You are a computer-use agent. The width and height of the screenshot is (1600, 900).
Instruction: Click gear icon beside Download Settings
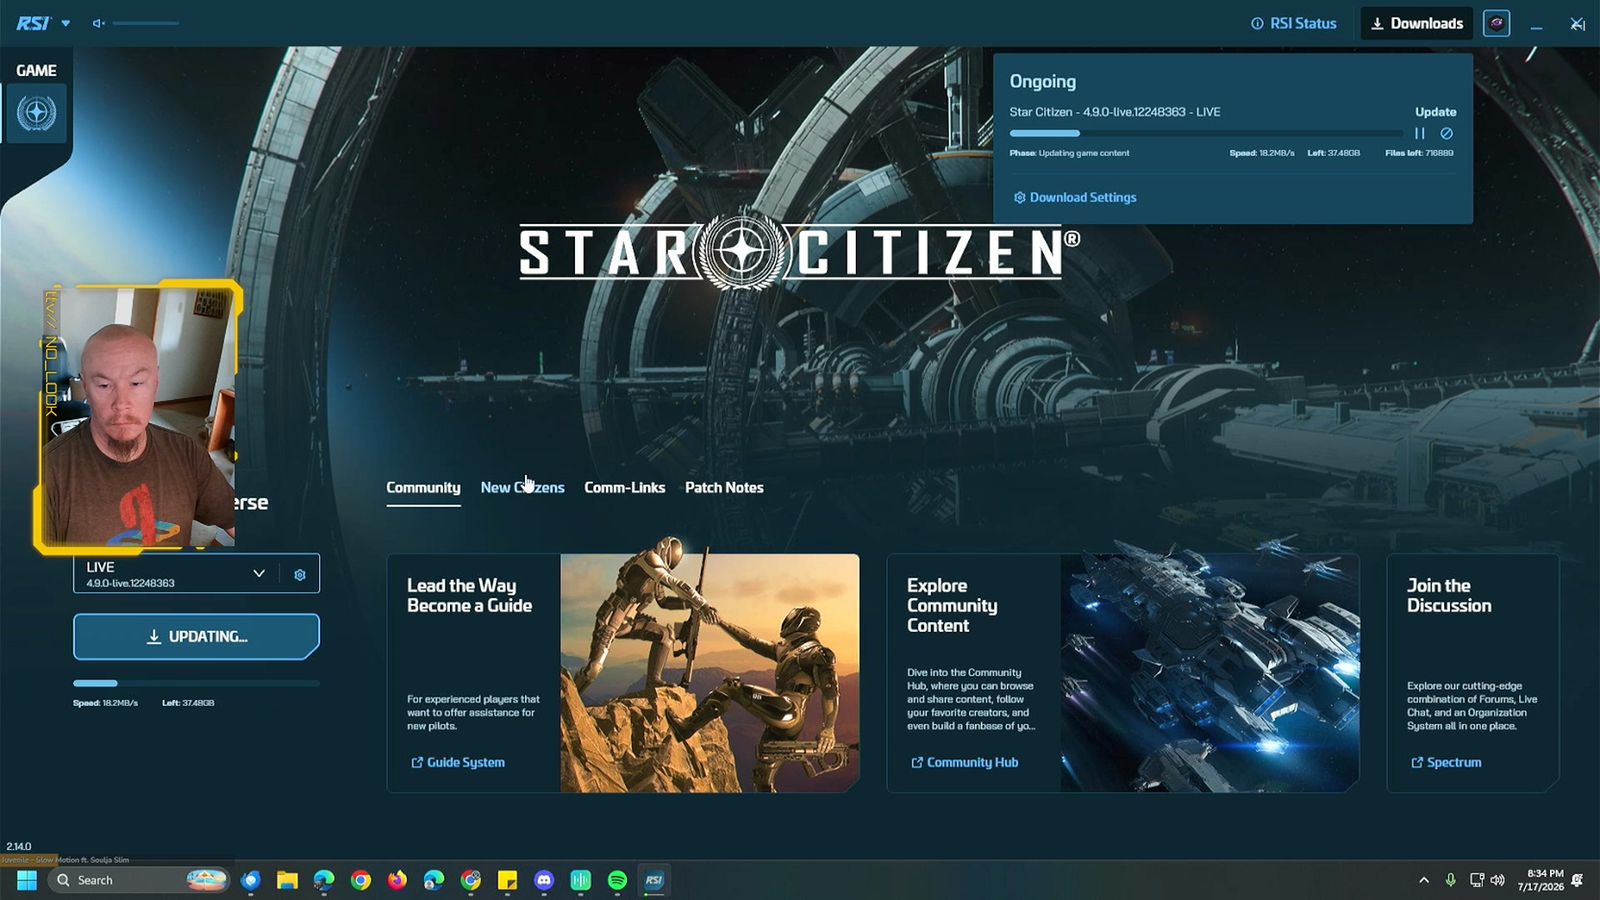1019,197
